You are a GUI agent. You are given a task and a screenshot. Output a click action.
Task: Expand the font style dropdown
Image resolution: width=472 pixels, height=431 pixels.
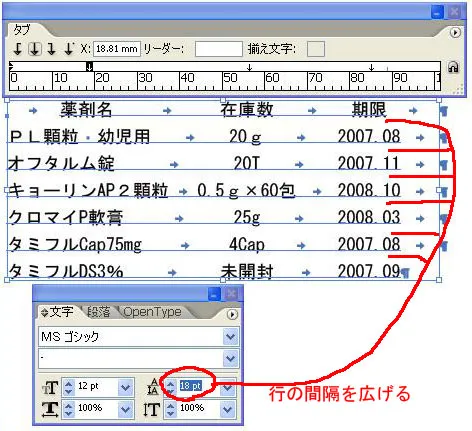point(231,358)
